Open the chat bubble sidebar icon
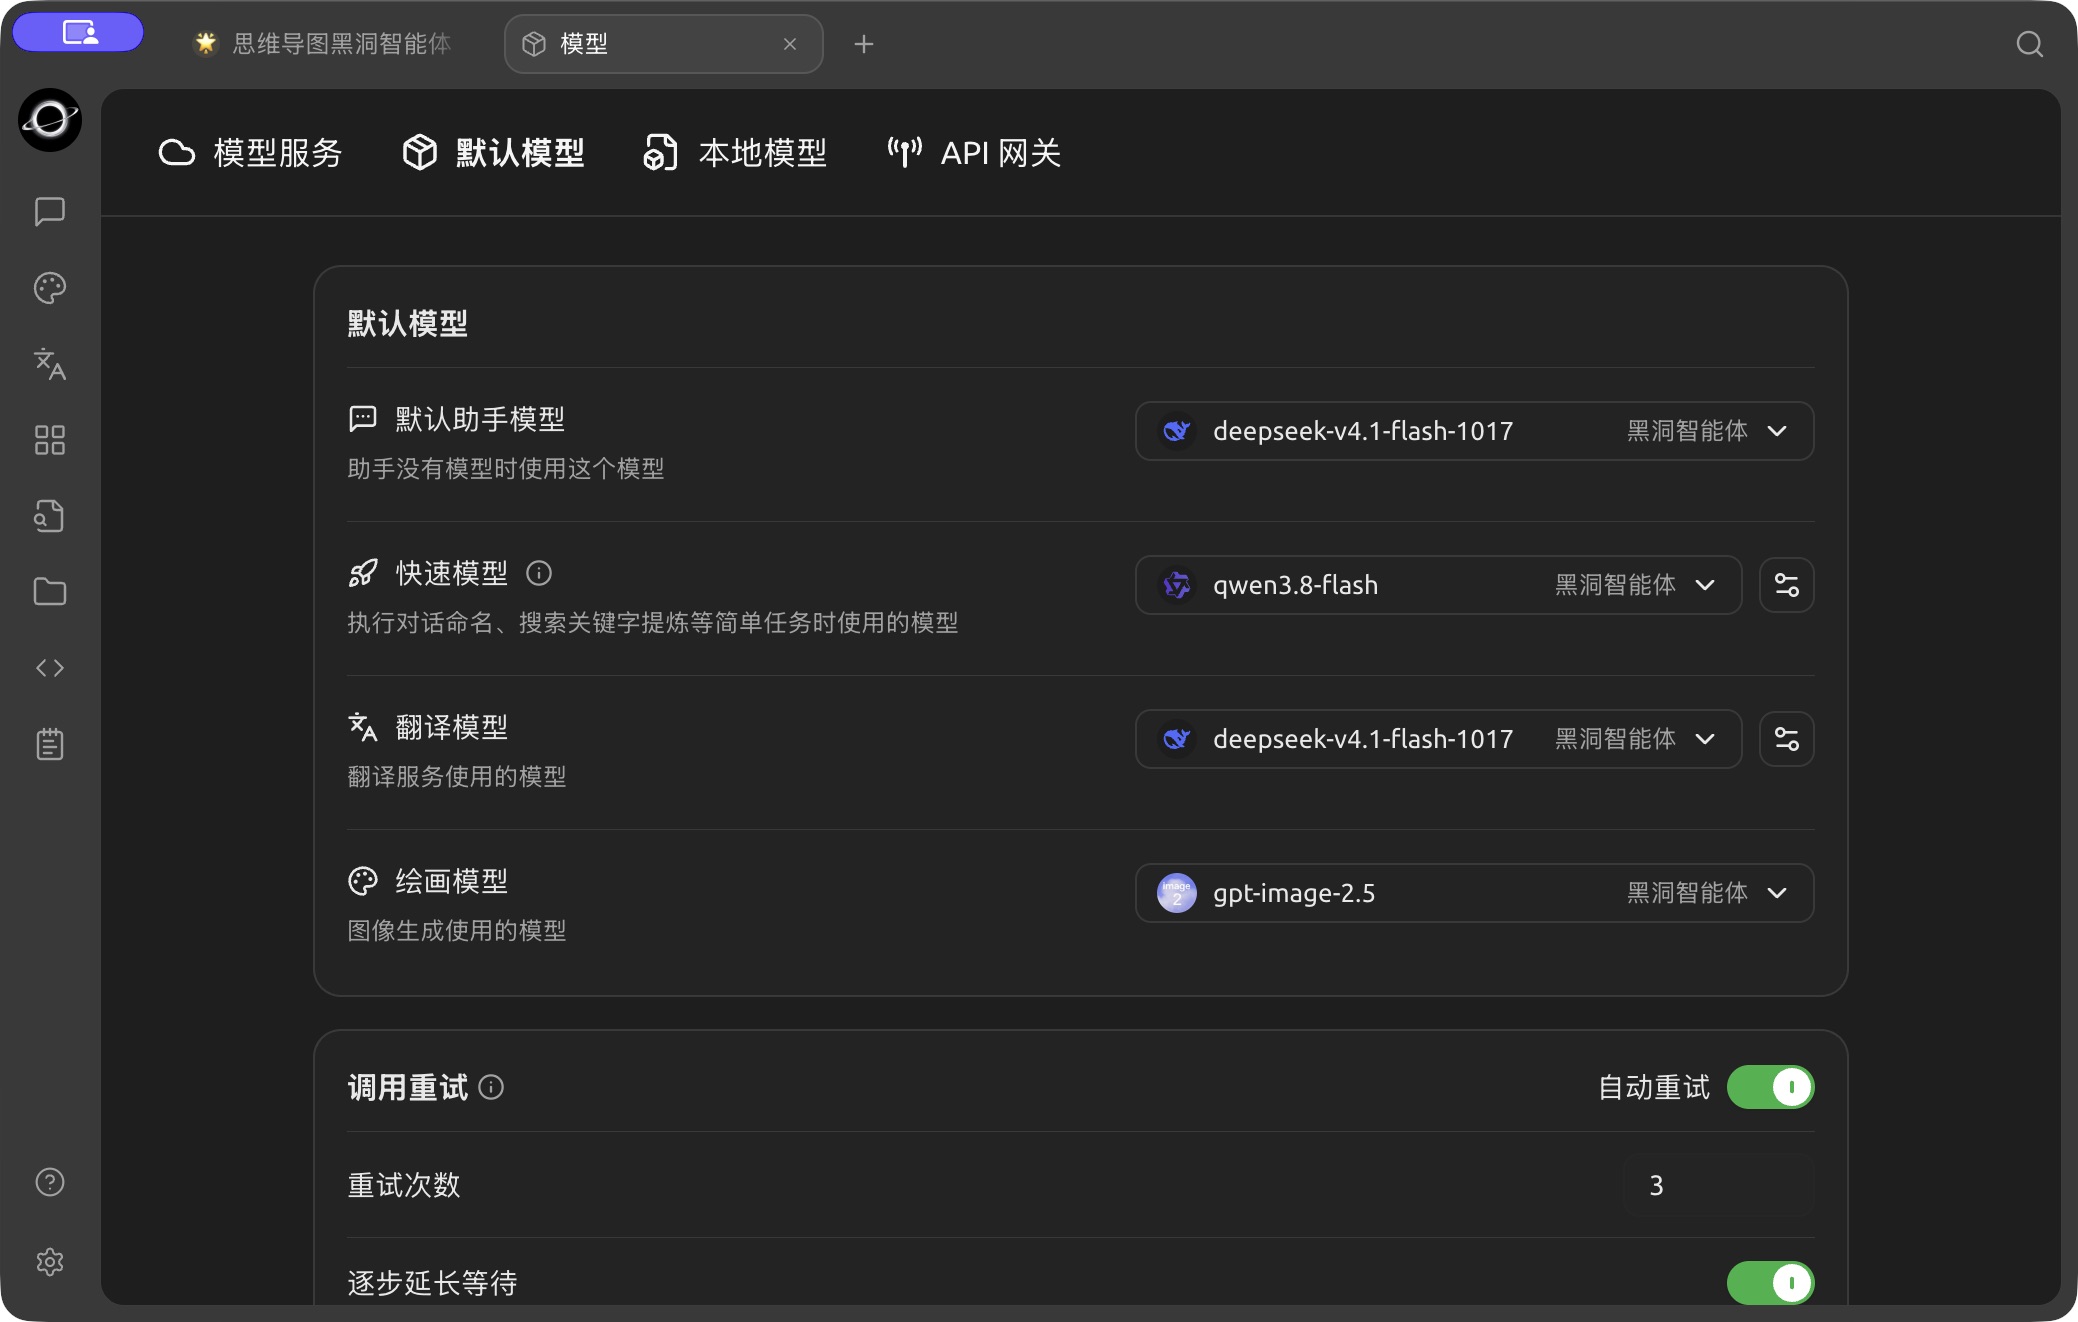Screen dimensions: 2078x1322 pyautogui.click(x=50, y=211)
